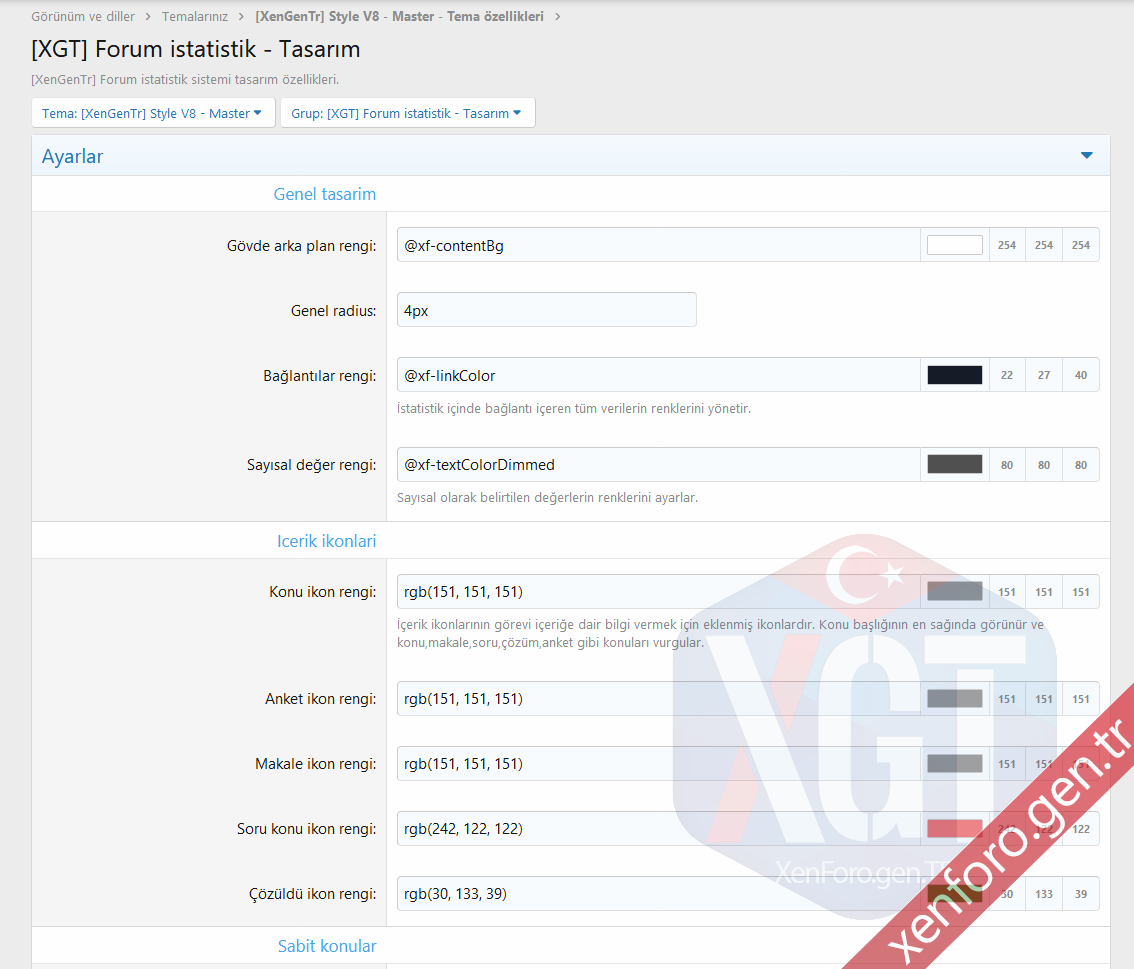Screen dimensions: 1134x969
Task: Open the Tema: [XenGenTr] Style V8 - Master dropdown
Action: pos(153,114)
